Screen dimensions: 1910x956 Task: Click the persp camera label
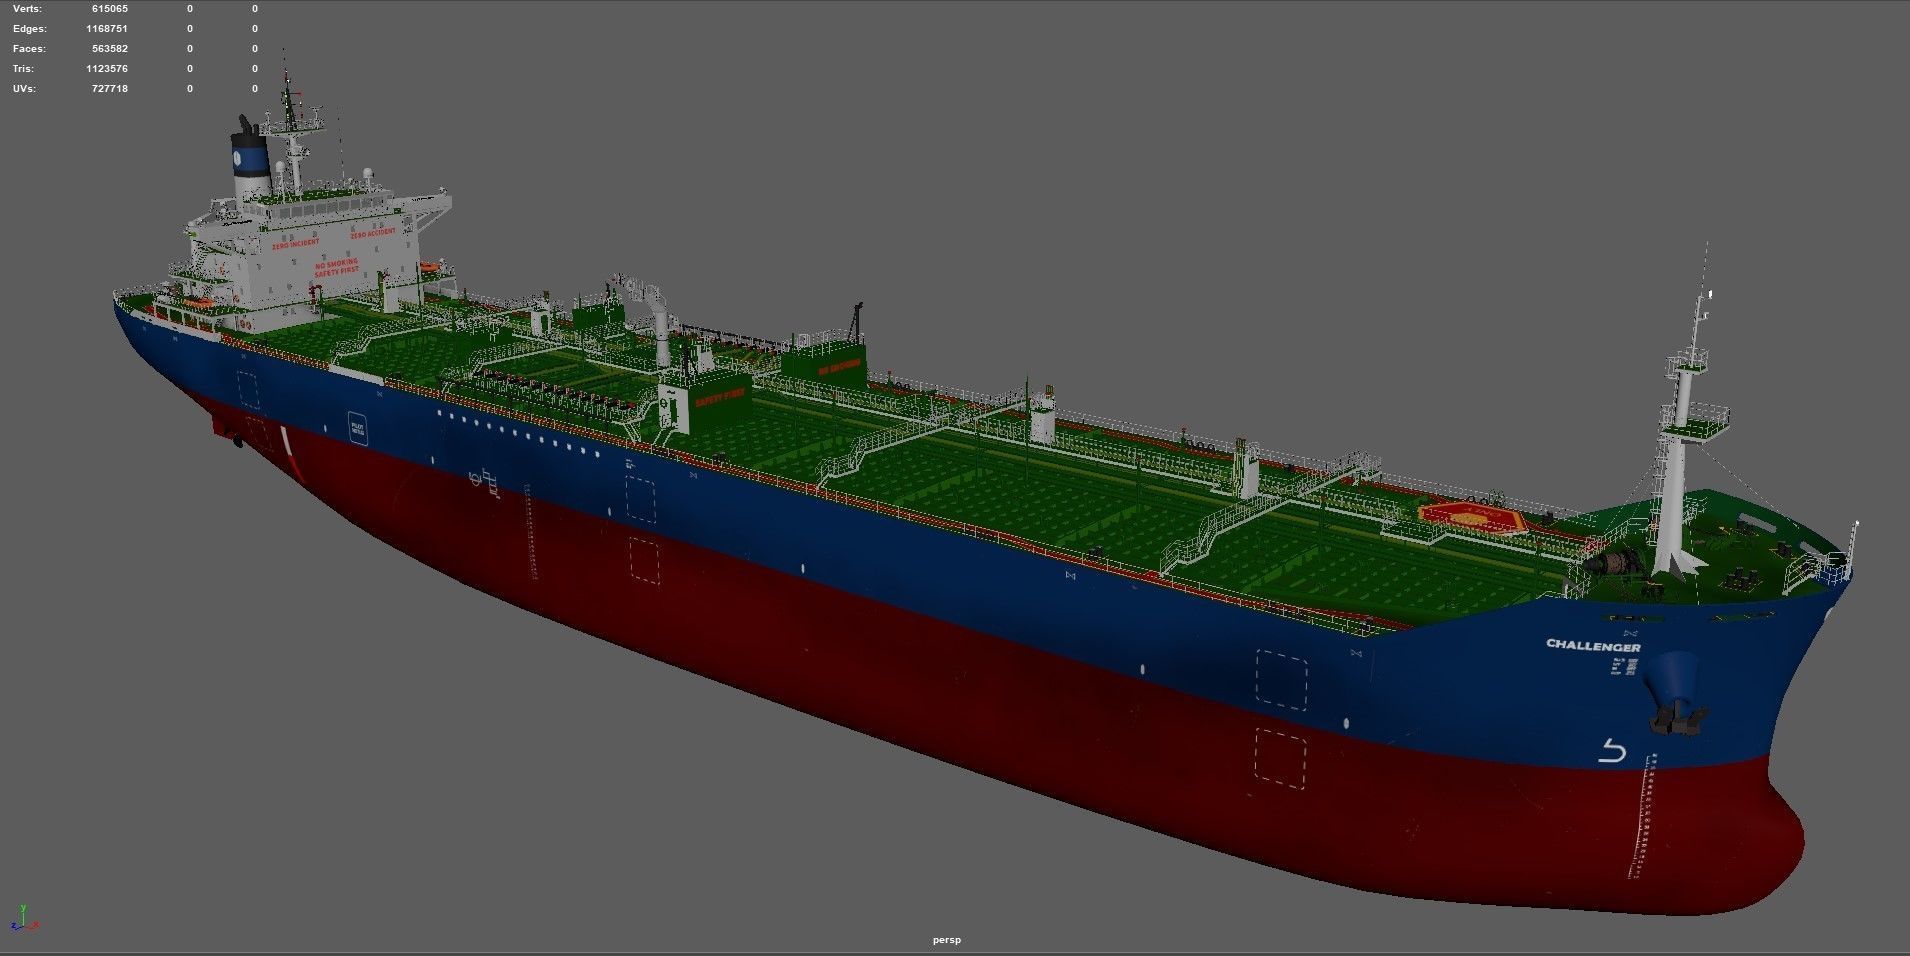(946, 940)
